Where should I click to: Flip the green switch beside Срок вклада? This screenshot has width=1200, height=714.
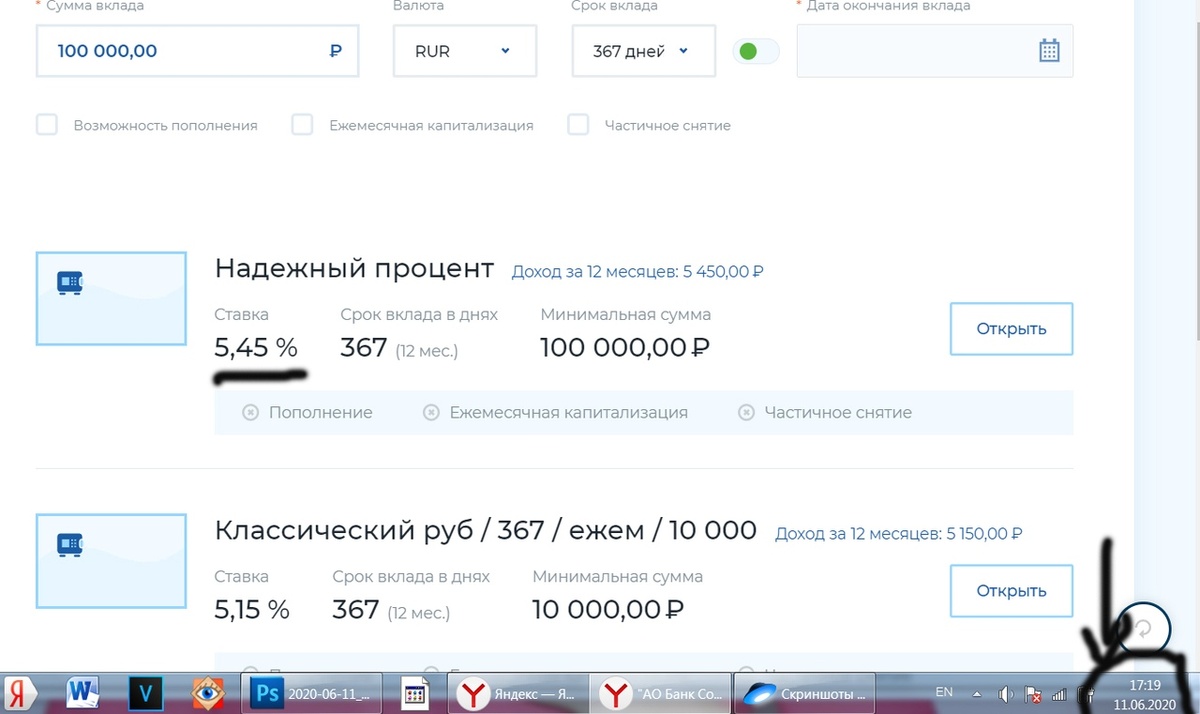point(756,50)
